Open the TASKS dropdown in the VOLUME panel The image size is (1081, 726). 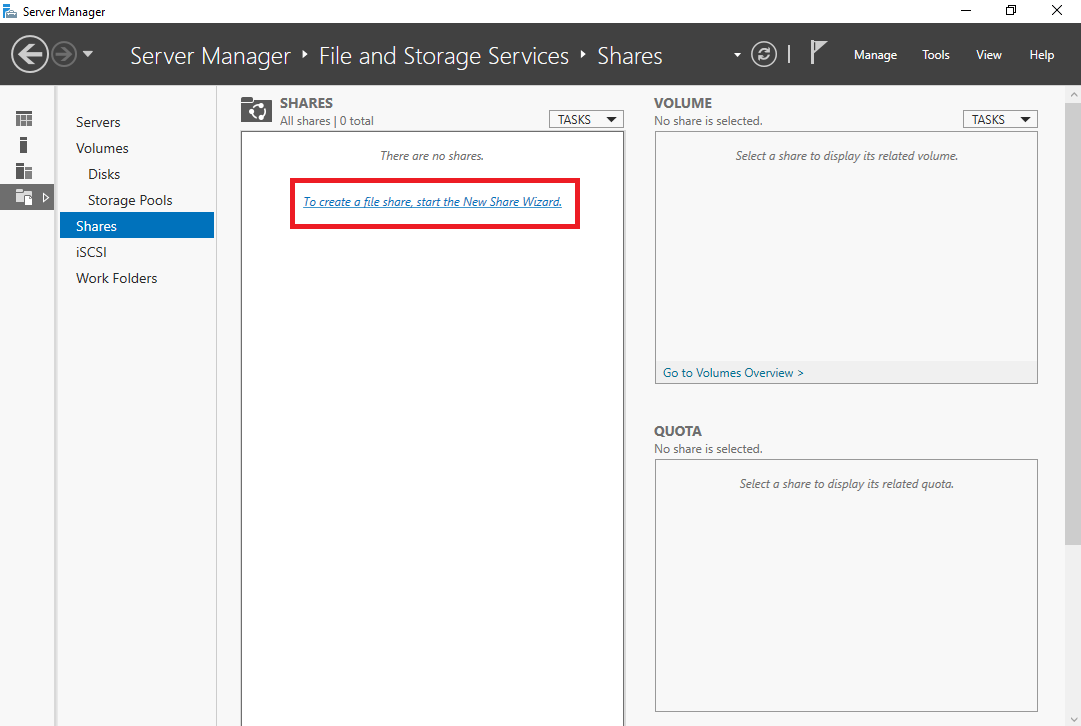click(1000, 118)
